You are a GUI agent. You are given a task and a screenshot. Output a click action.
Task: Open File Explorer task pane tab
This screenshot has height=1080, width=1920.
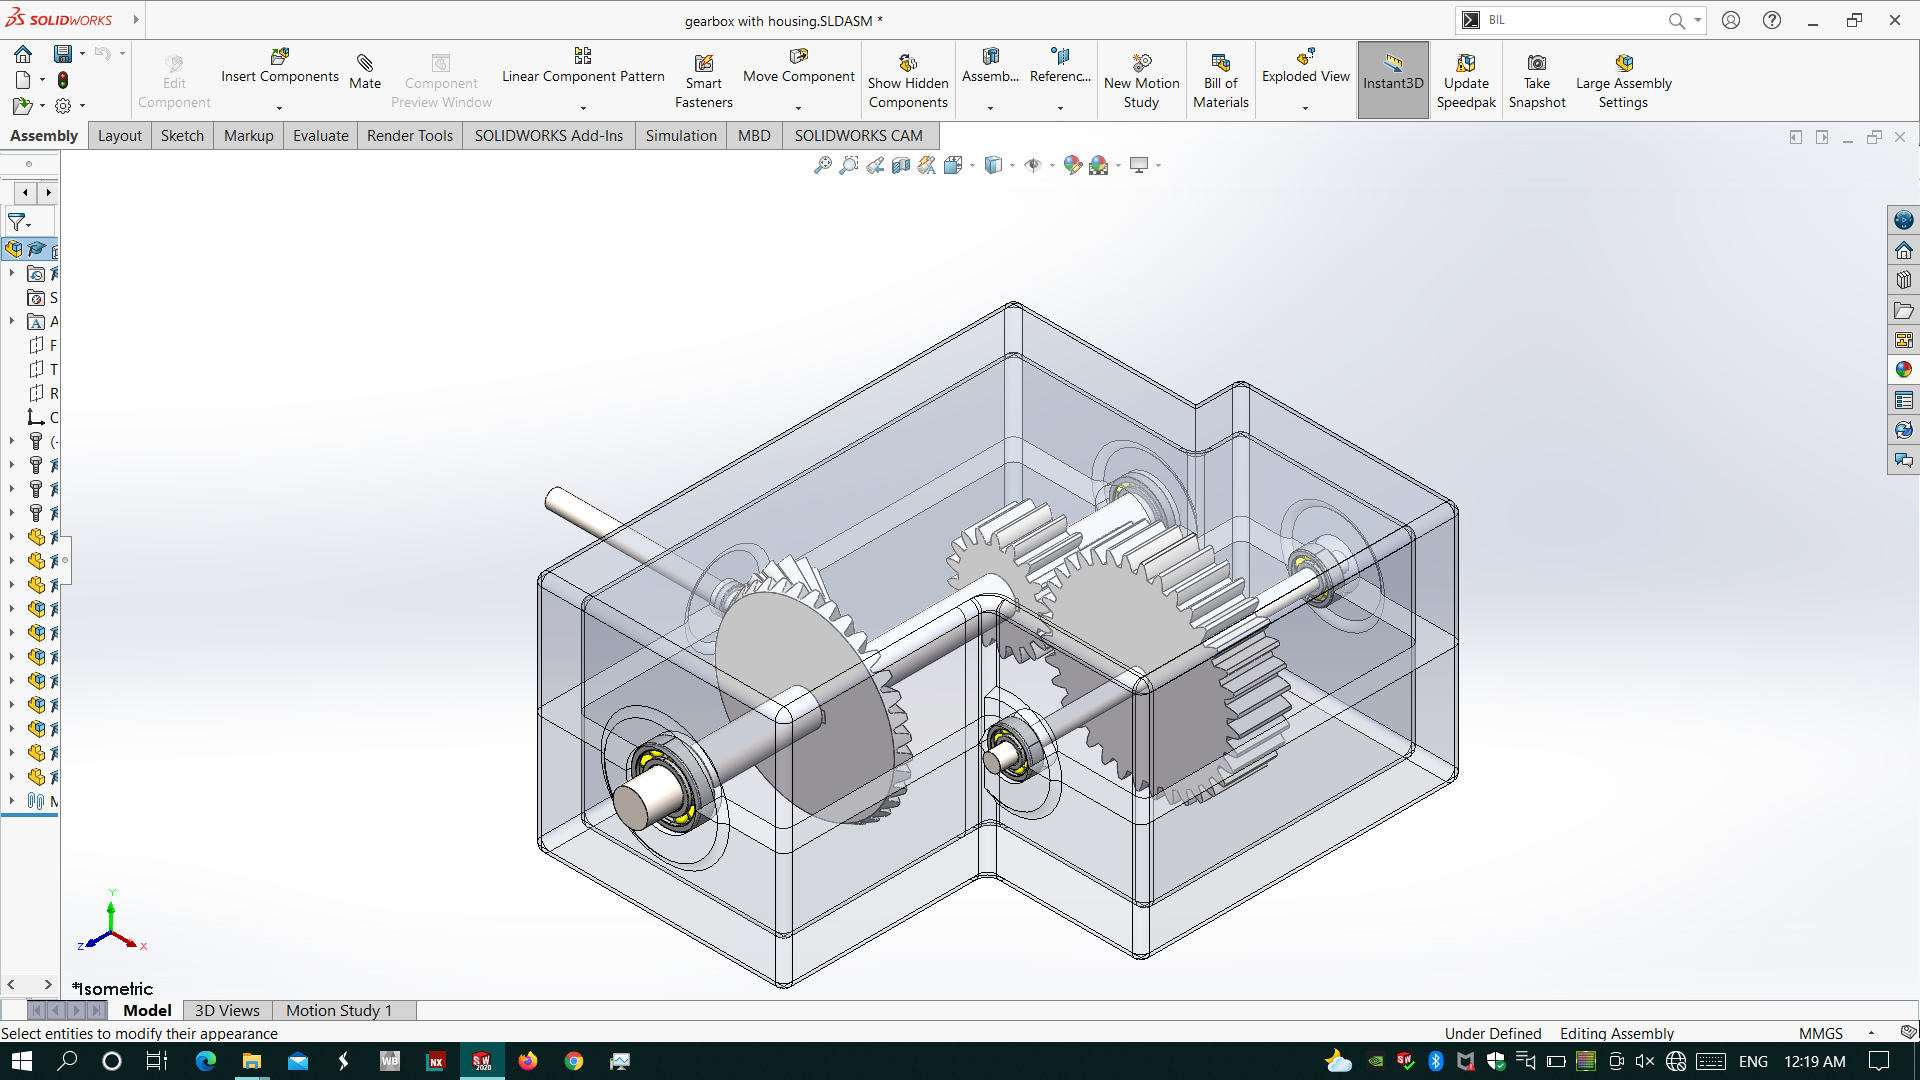tap(1903, 310)
